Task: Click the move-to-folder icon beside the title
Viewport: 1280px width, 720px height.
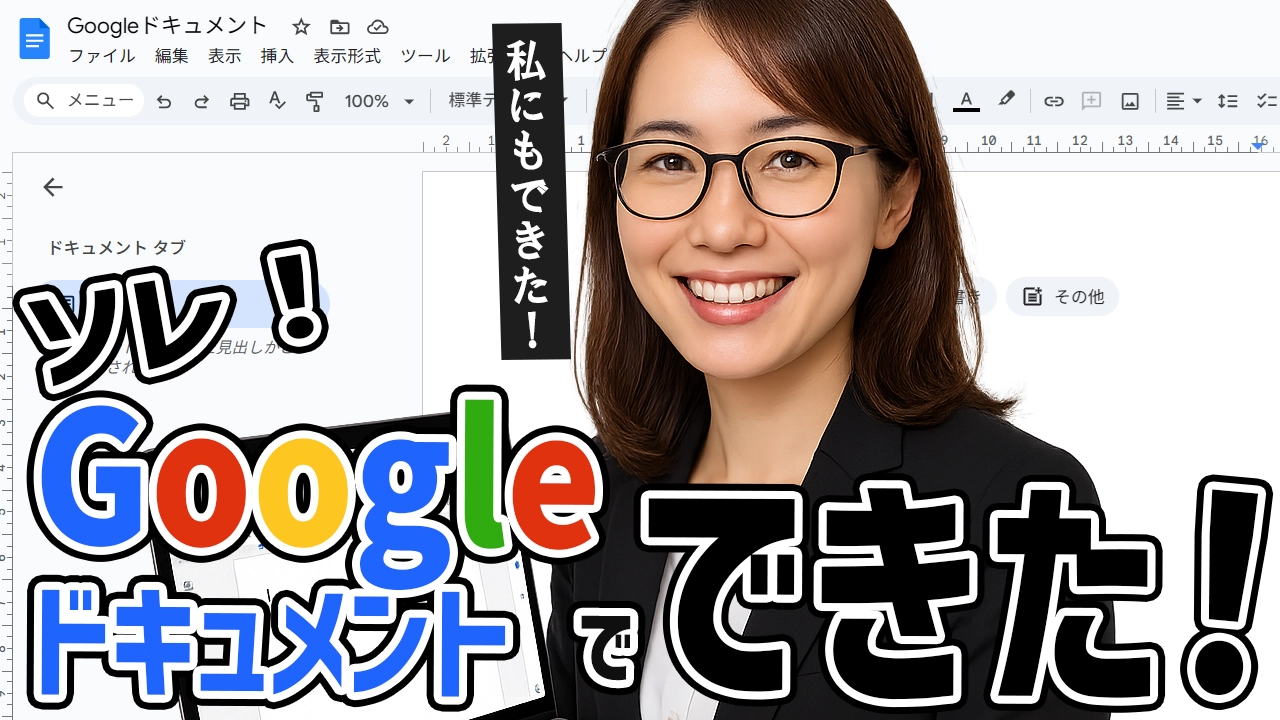Action: (x=340, y=27)
